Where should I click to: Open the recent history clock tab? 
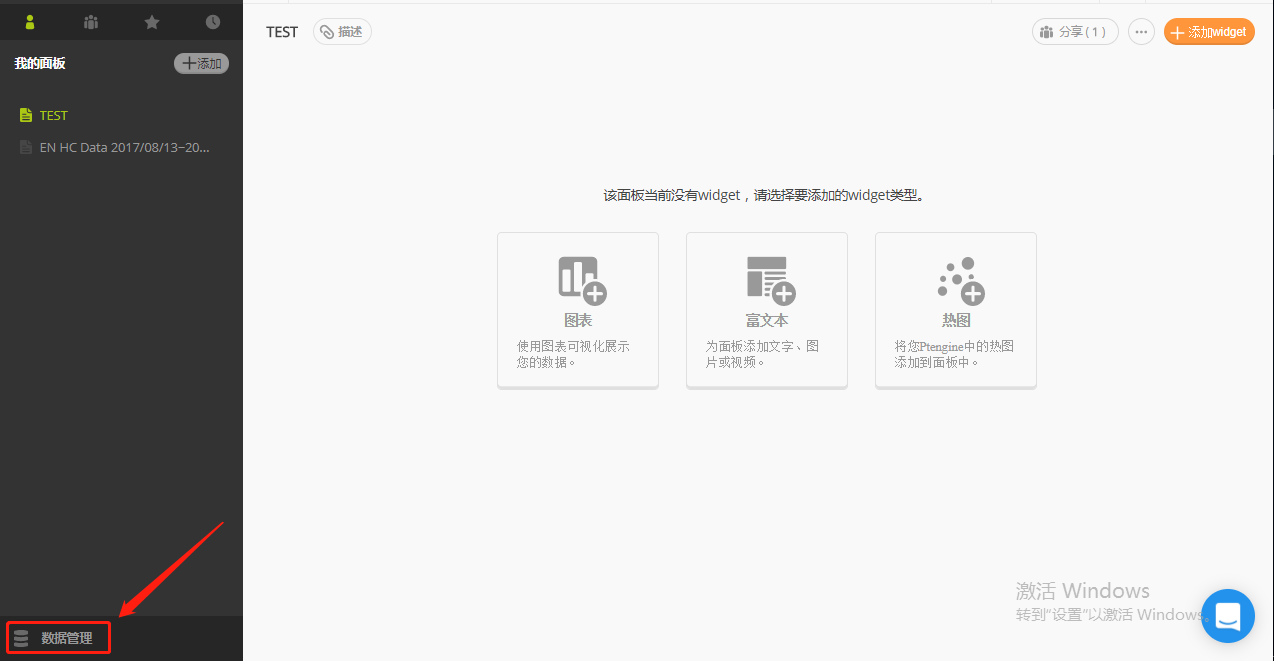[x=213, y=21]
